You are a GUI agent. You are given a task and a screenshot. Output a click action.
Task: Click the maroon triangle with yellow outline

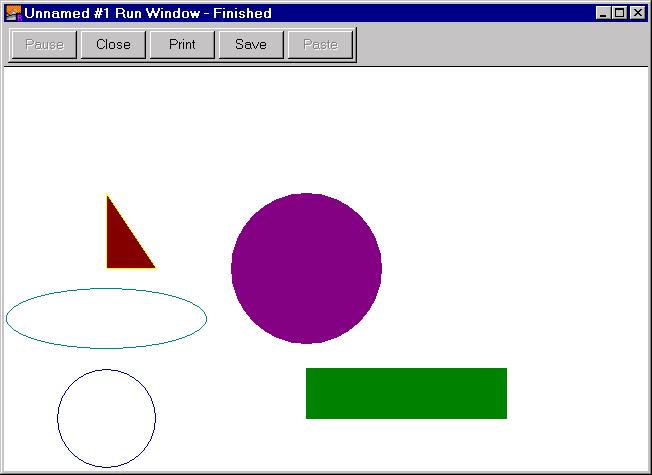pos(123,245)
